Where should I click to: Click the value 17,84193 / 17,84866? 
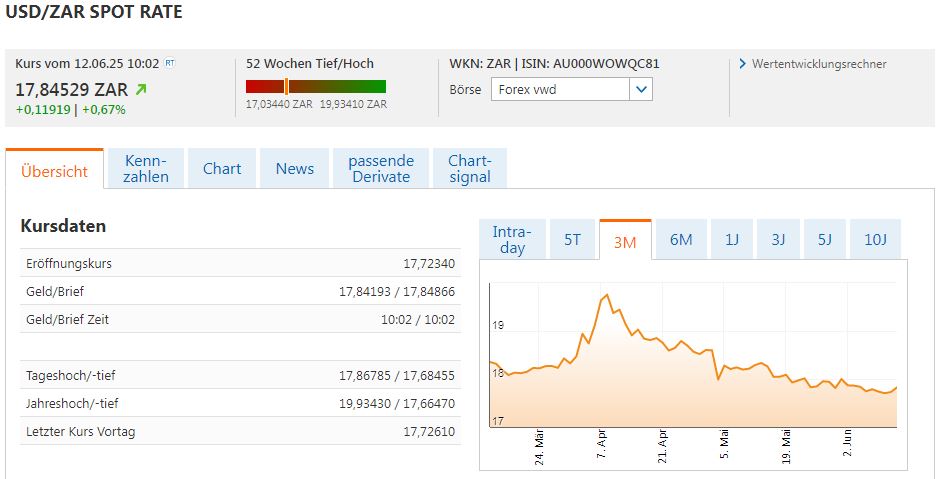pos(397,291)
